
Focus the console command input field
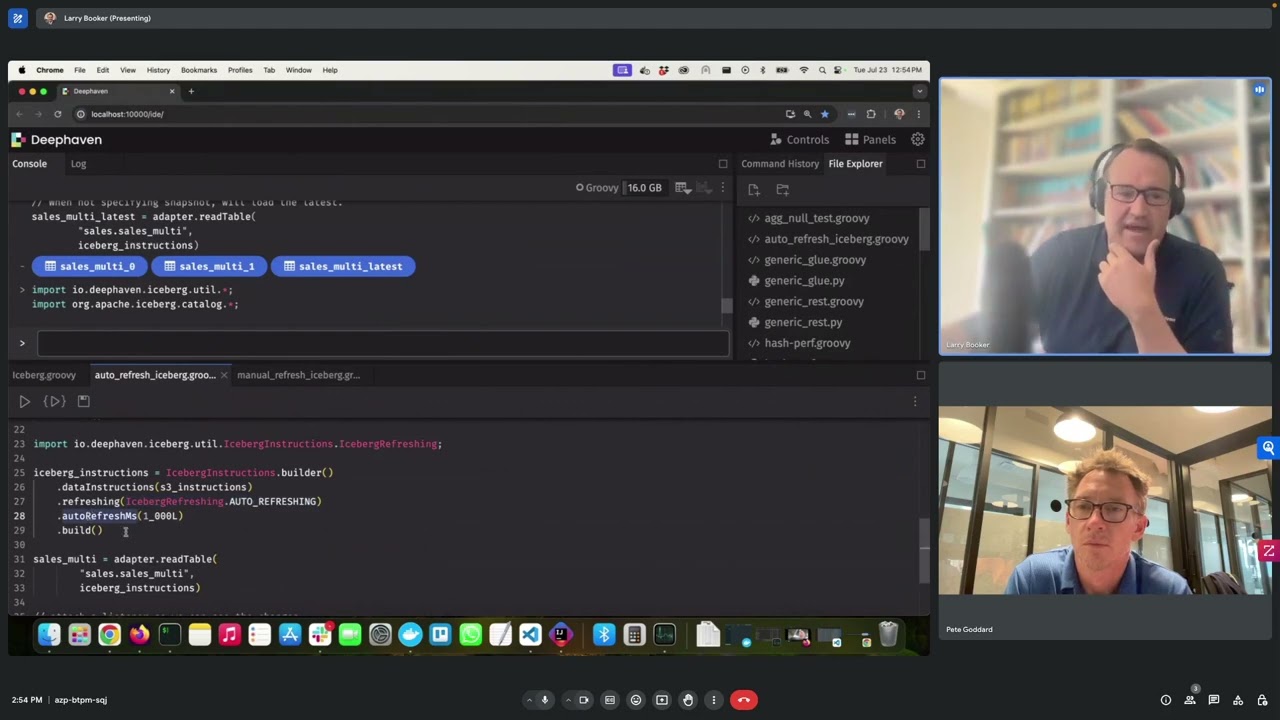383,343
